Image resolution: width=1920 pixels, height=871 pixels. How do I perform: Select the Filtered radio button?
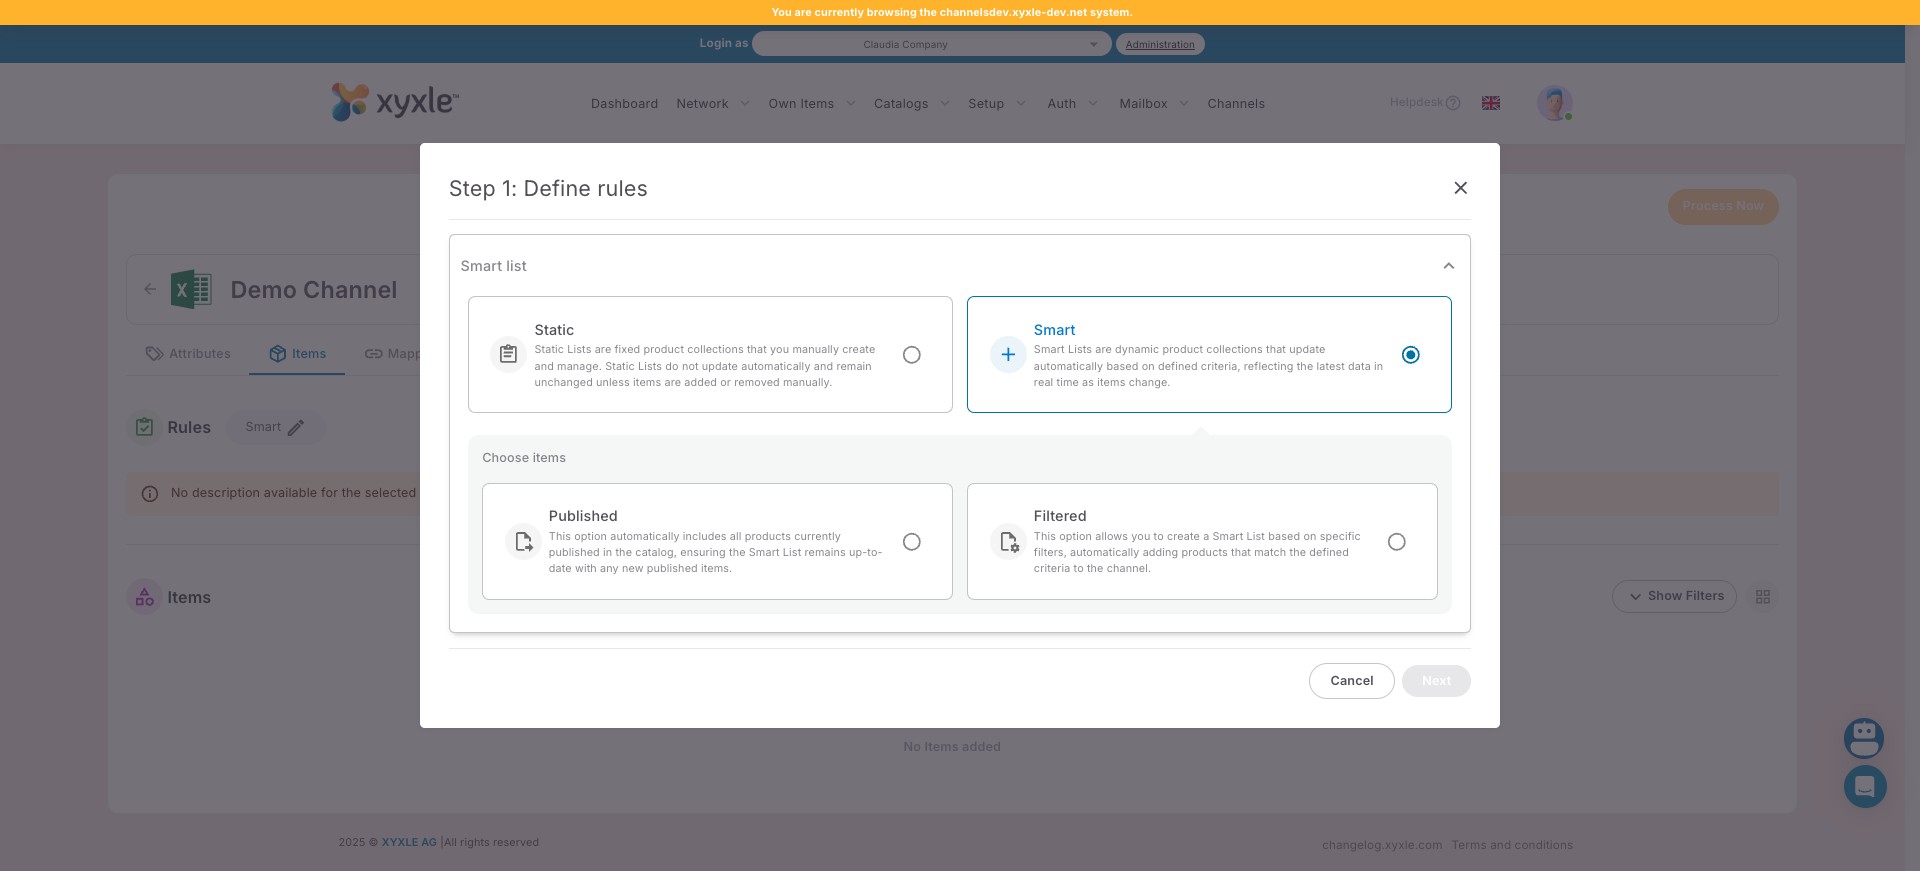(x=1396, y=542)
